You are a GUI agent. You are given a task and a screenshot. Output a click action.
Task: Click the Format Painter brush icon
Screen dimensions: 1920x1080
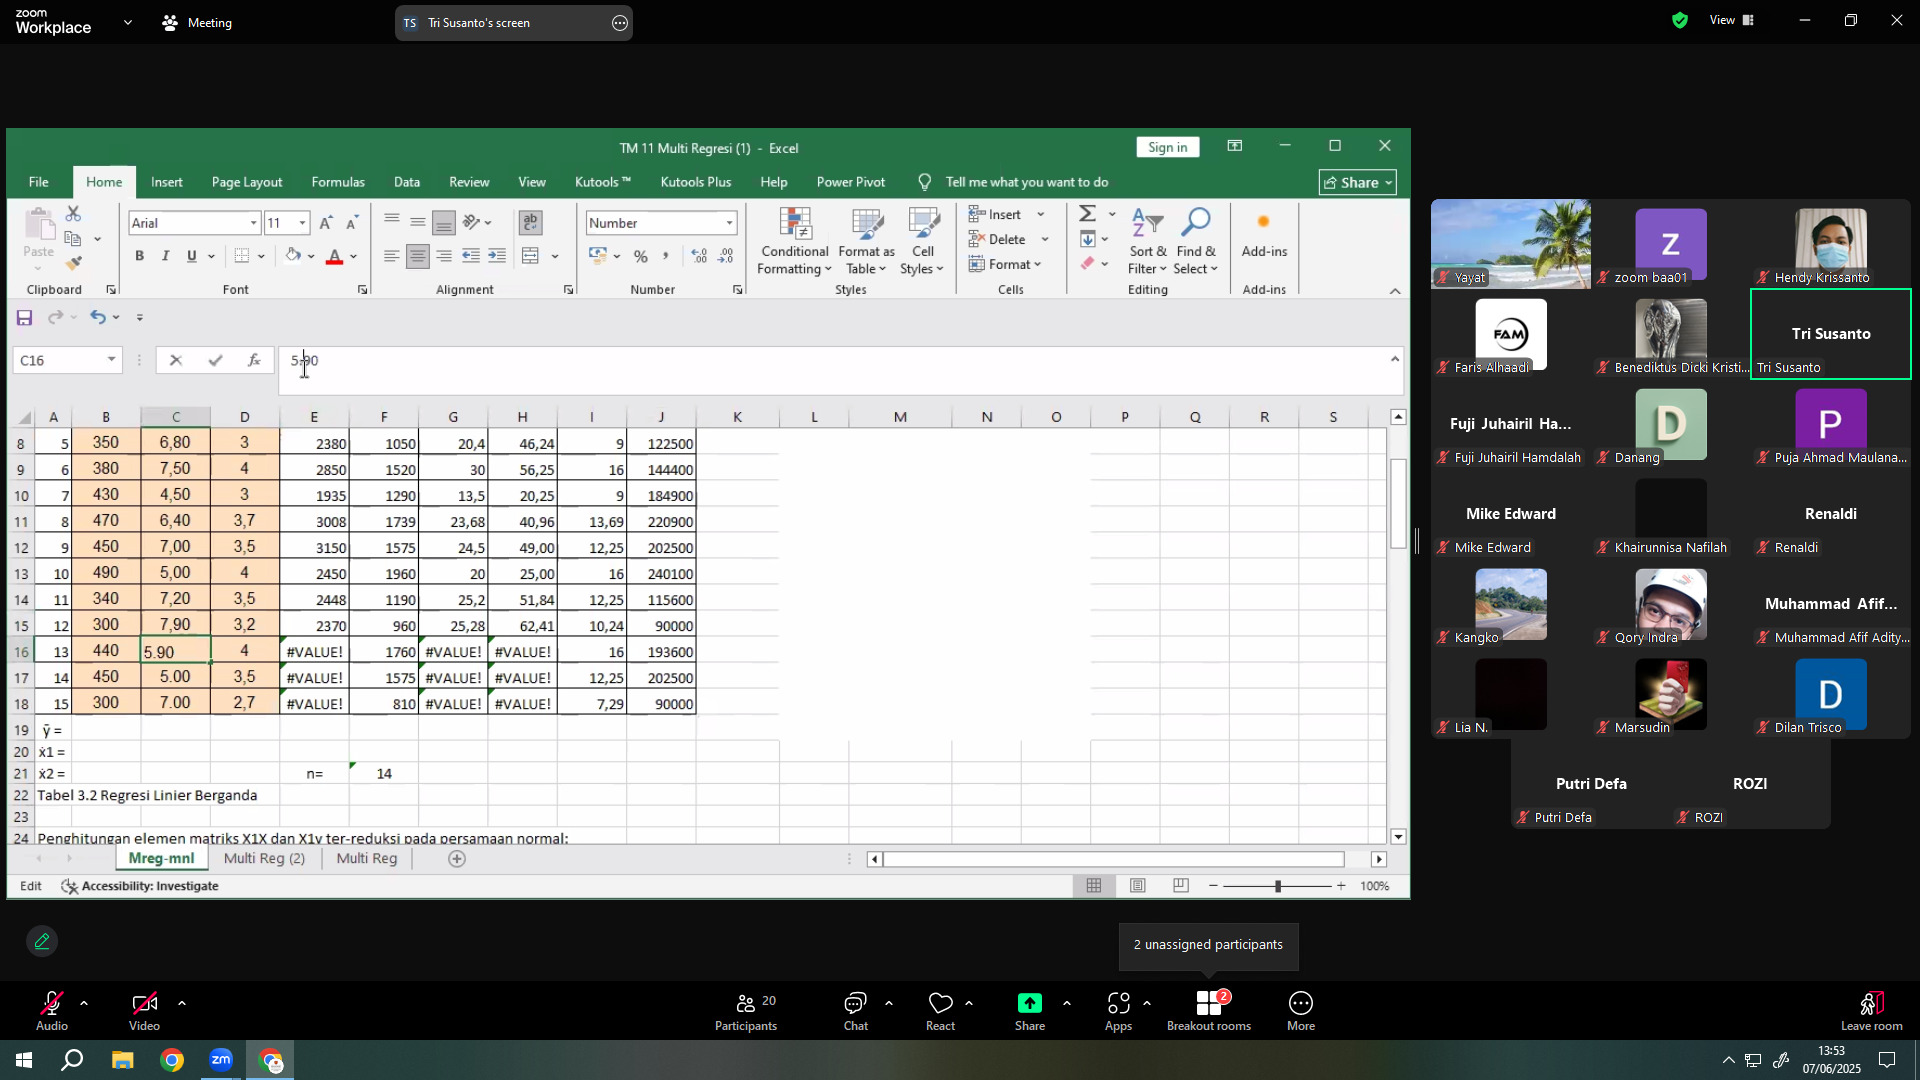coord(73,264)
